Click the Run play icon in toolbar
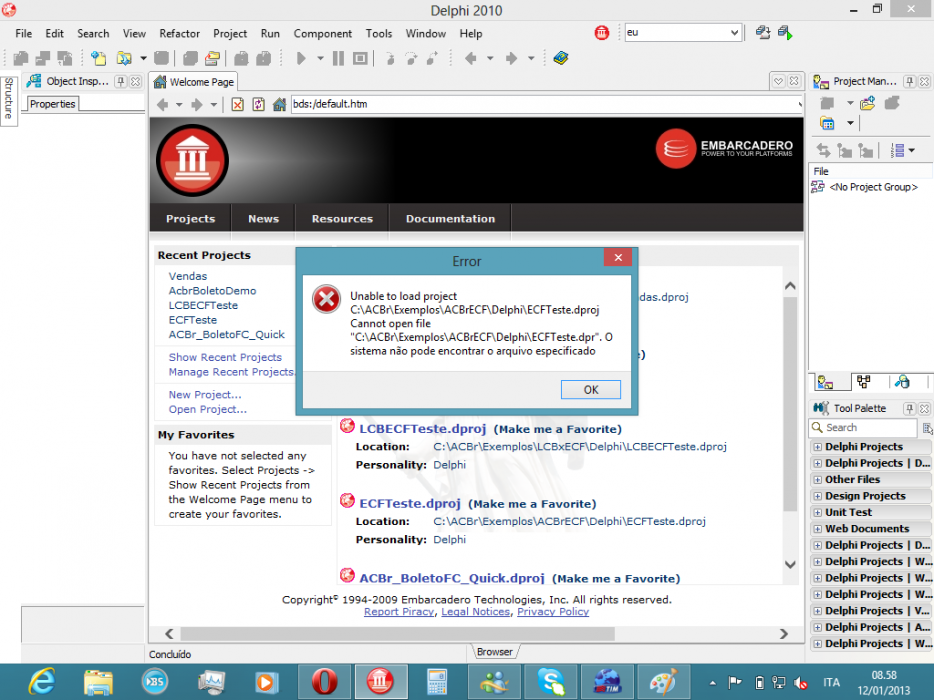This screenshot has width=934, height=700. pyautogui.click(x=301, y=58)
